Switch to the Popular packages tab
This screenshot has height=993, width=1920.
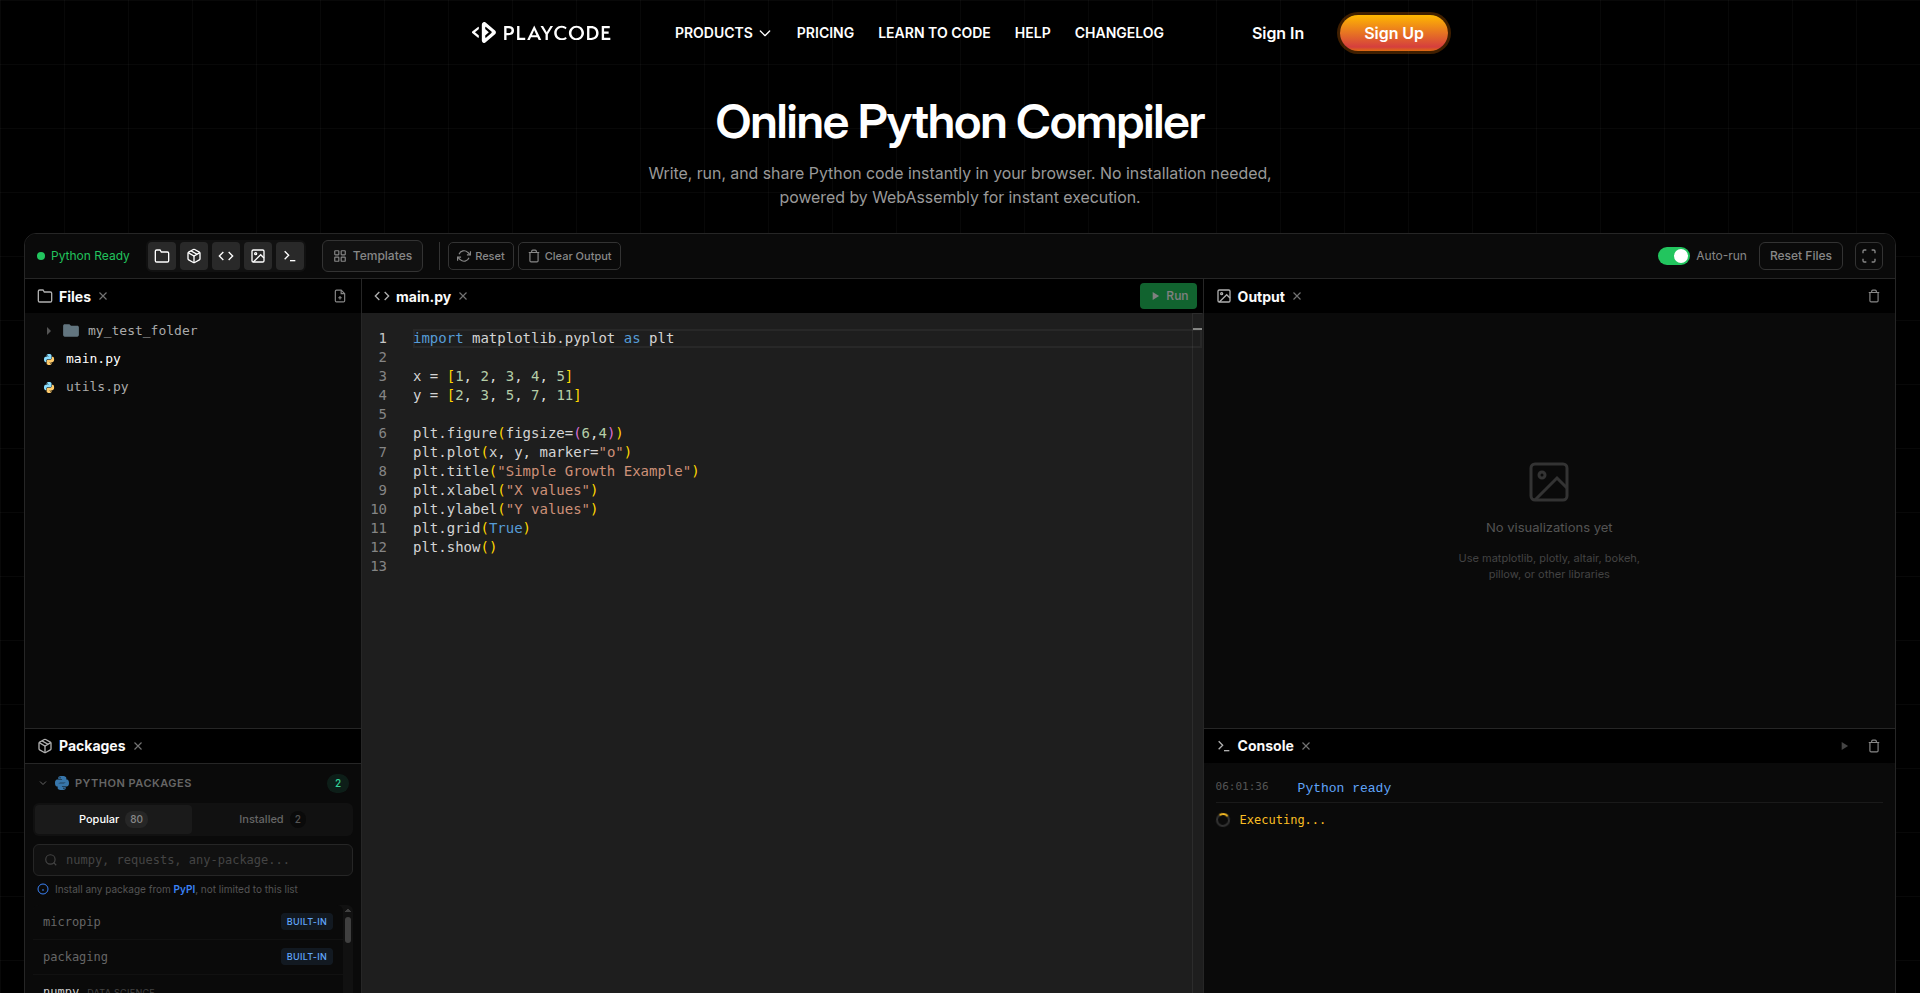113,819
